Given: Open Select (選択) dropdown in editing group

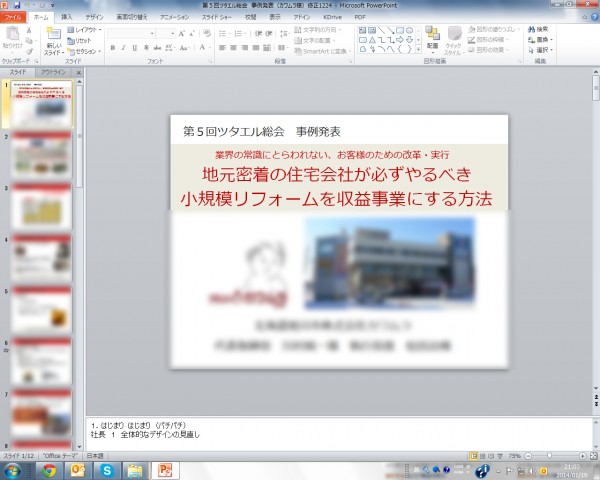Looking at the screenshot, I should [x=540, y=50].
